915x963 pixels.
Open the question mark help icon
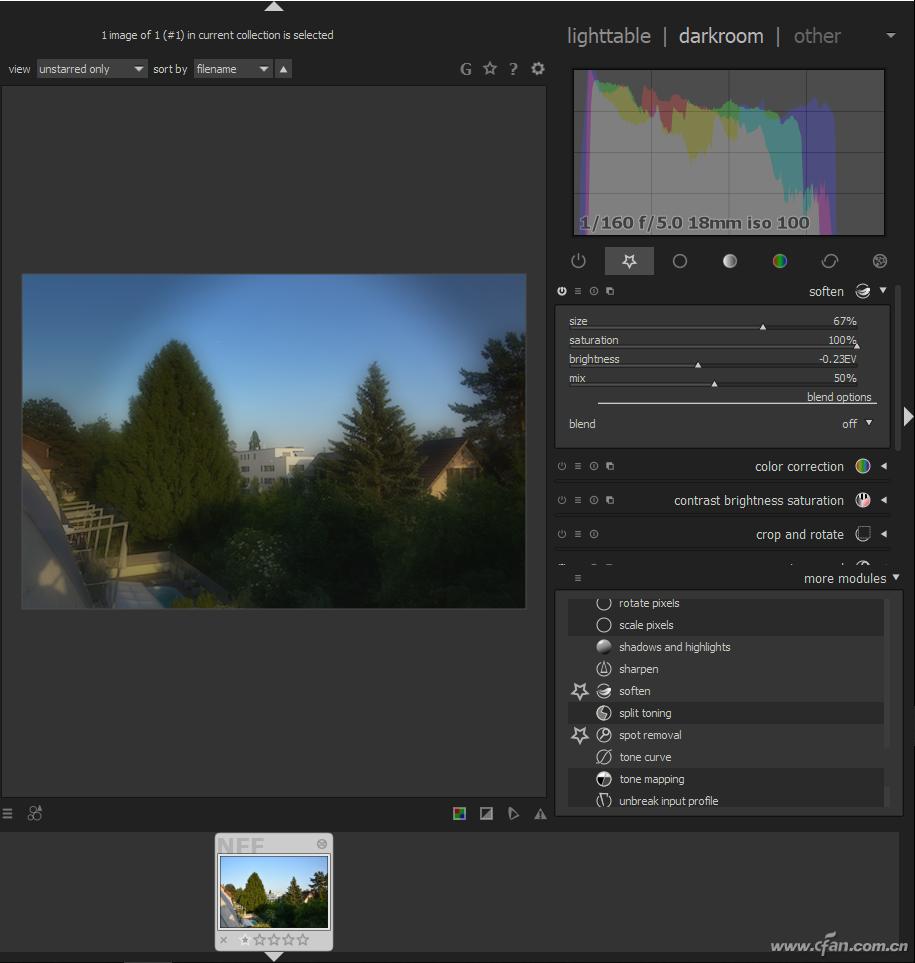click(513, 69)
